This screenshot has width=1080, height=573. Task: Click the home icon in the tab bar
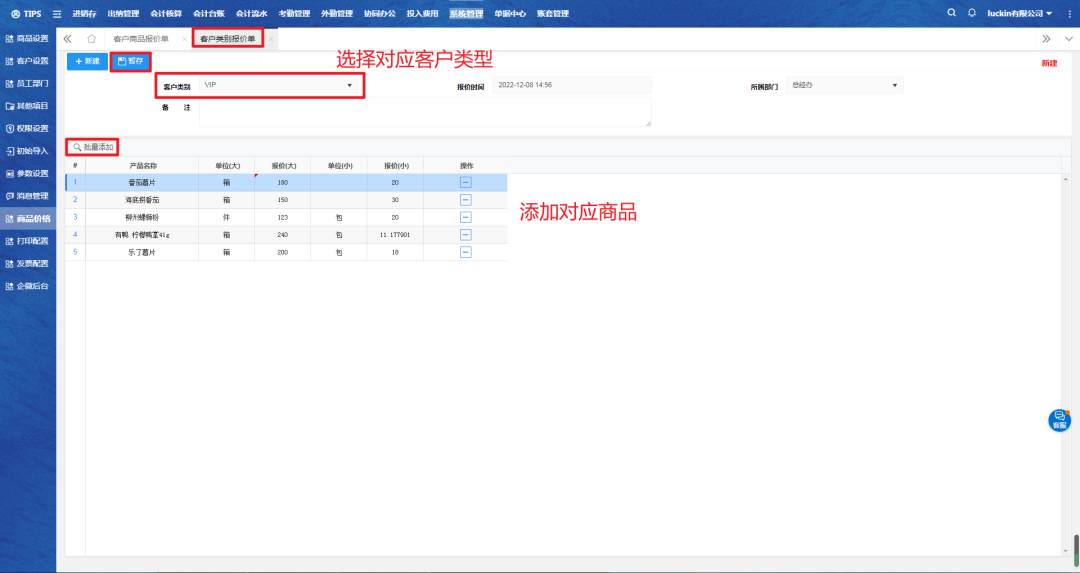(92, 39)
